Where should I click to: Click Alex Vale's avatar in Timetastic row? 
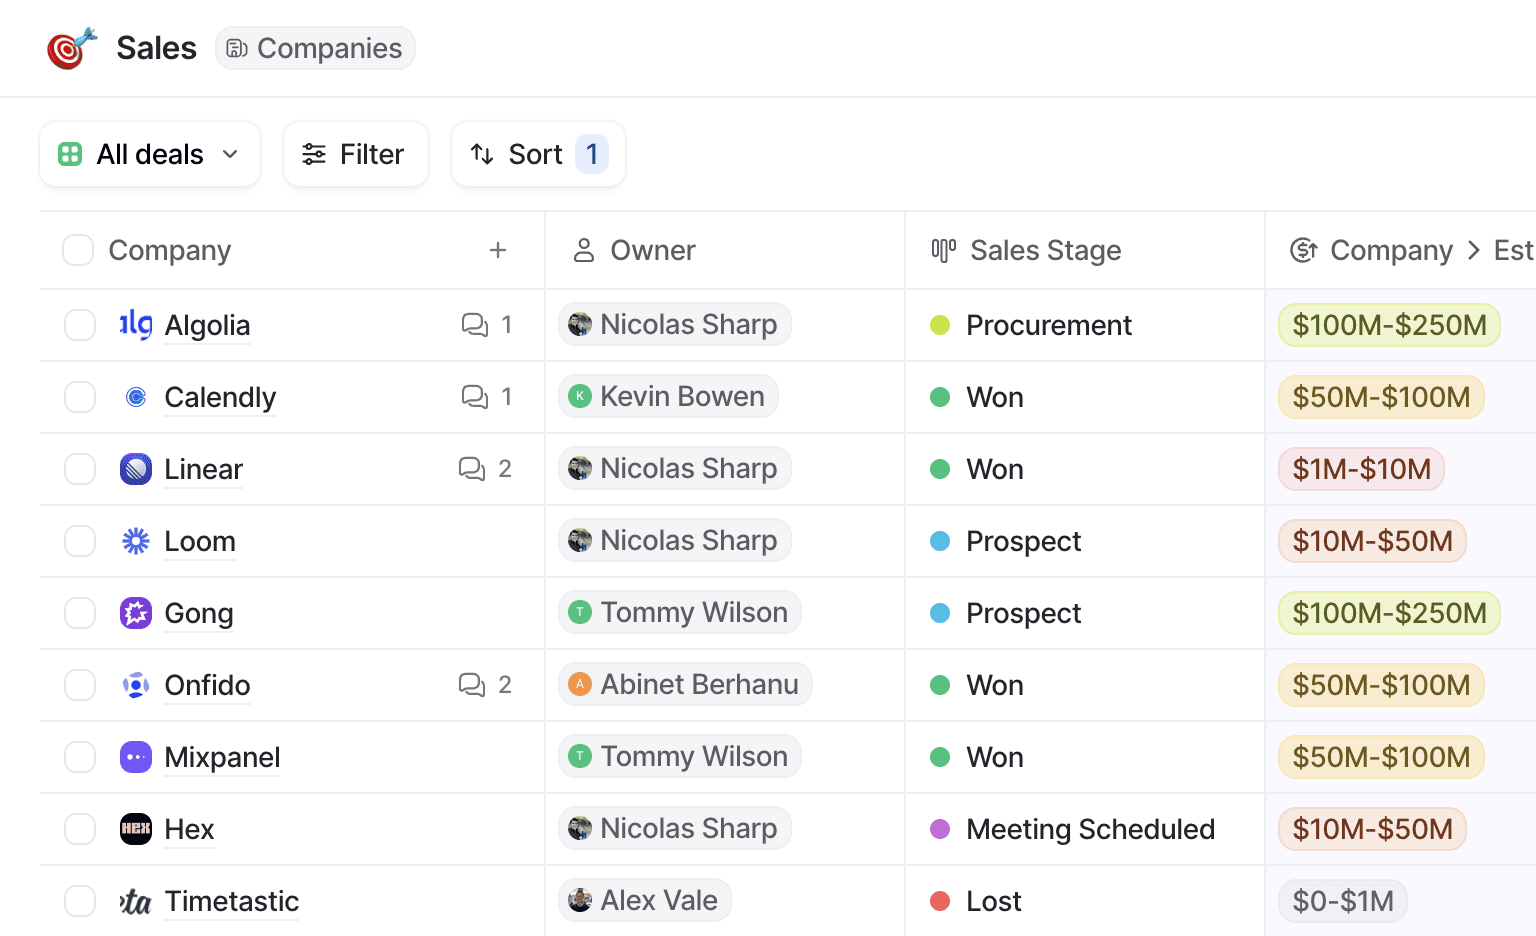pyautogui.click(x=580, y=900)
